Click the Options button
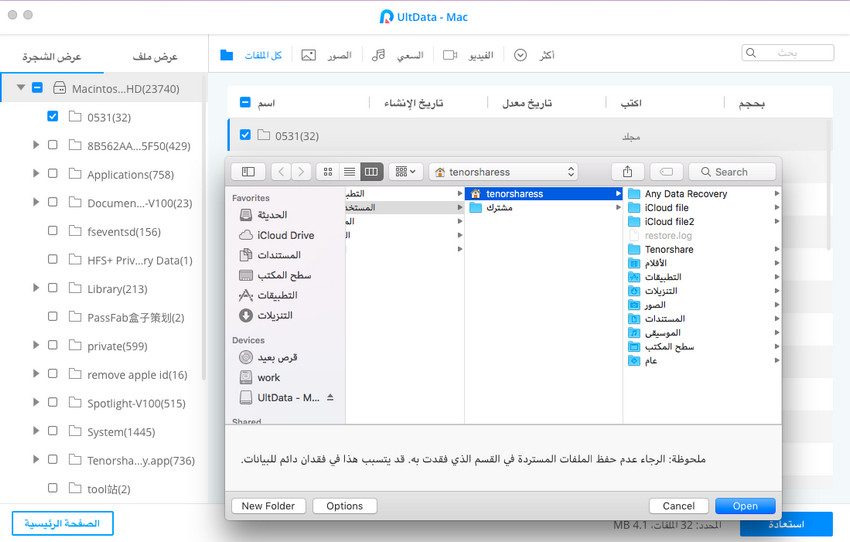Screen dimensions: 850x542 pyautogui.click(x=345, y=506)
